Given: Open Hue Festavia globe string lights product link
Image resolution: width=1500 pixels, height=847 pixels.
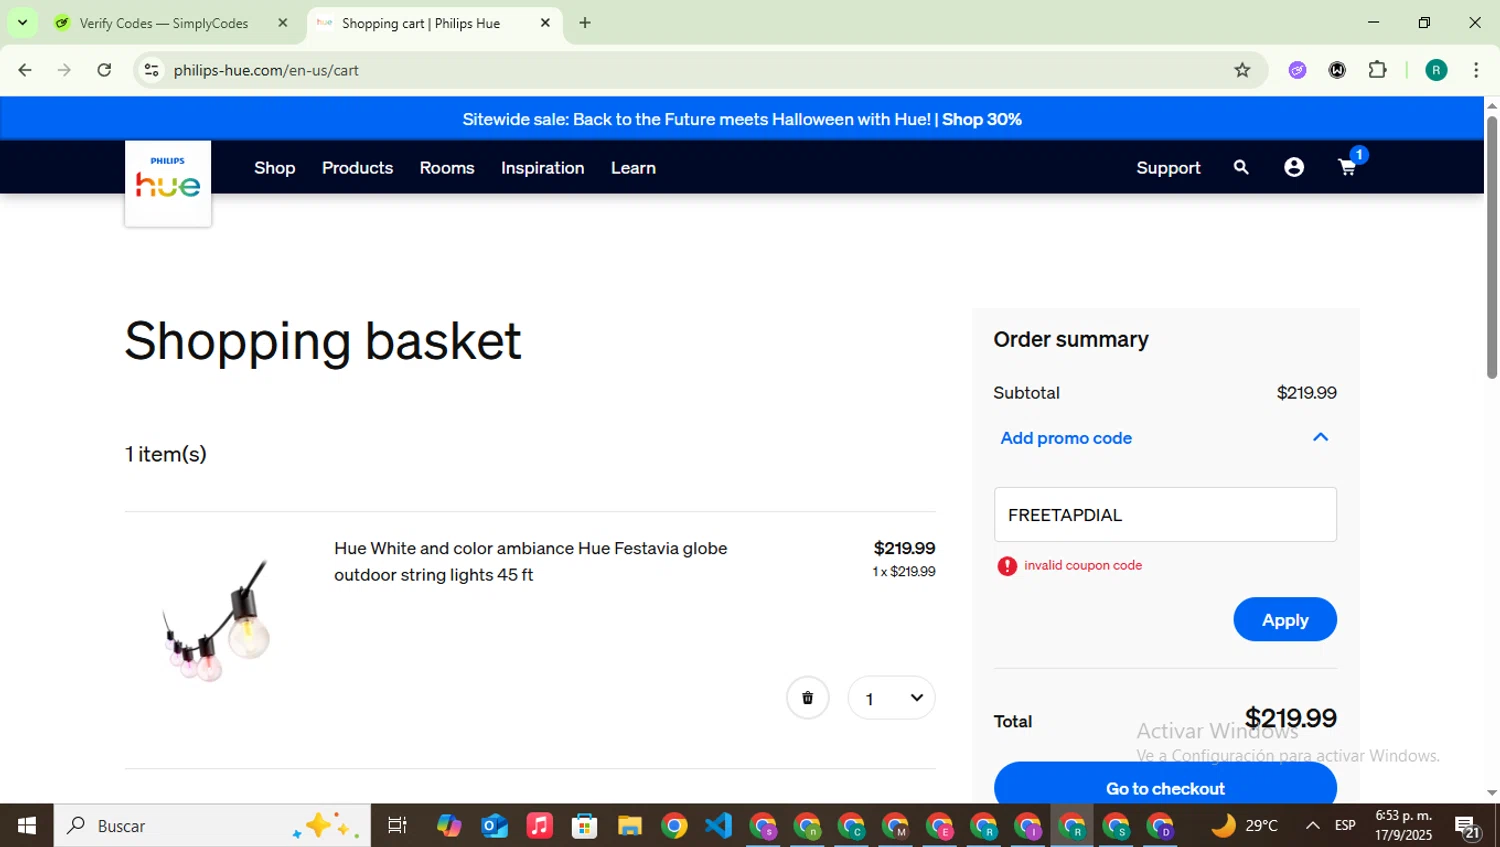Looking at the screenshot, I should click(x=531, y=561).
